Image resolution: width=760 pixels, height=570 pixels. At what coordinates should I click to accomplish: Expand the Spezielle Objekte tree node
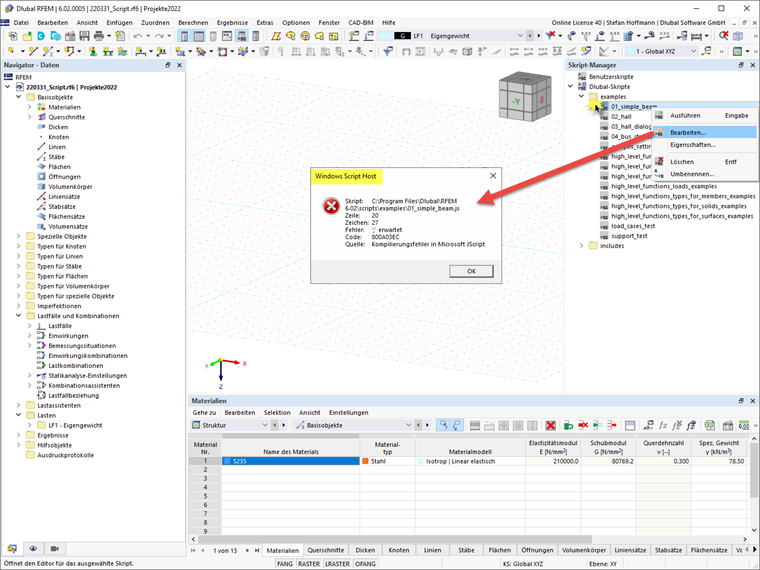18,237
